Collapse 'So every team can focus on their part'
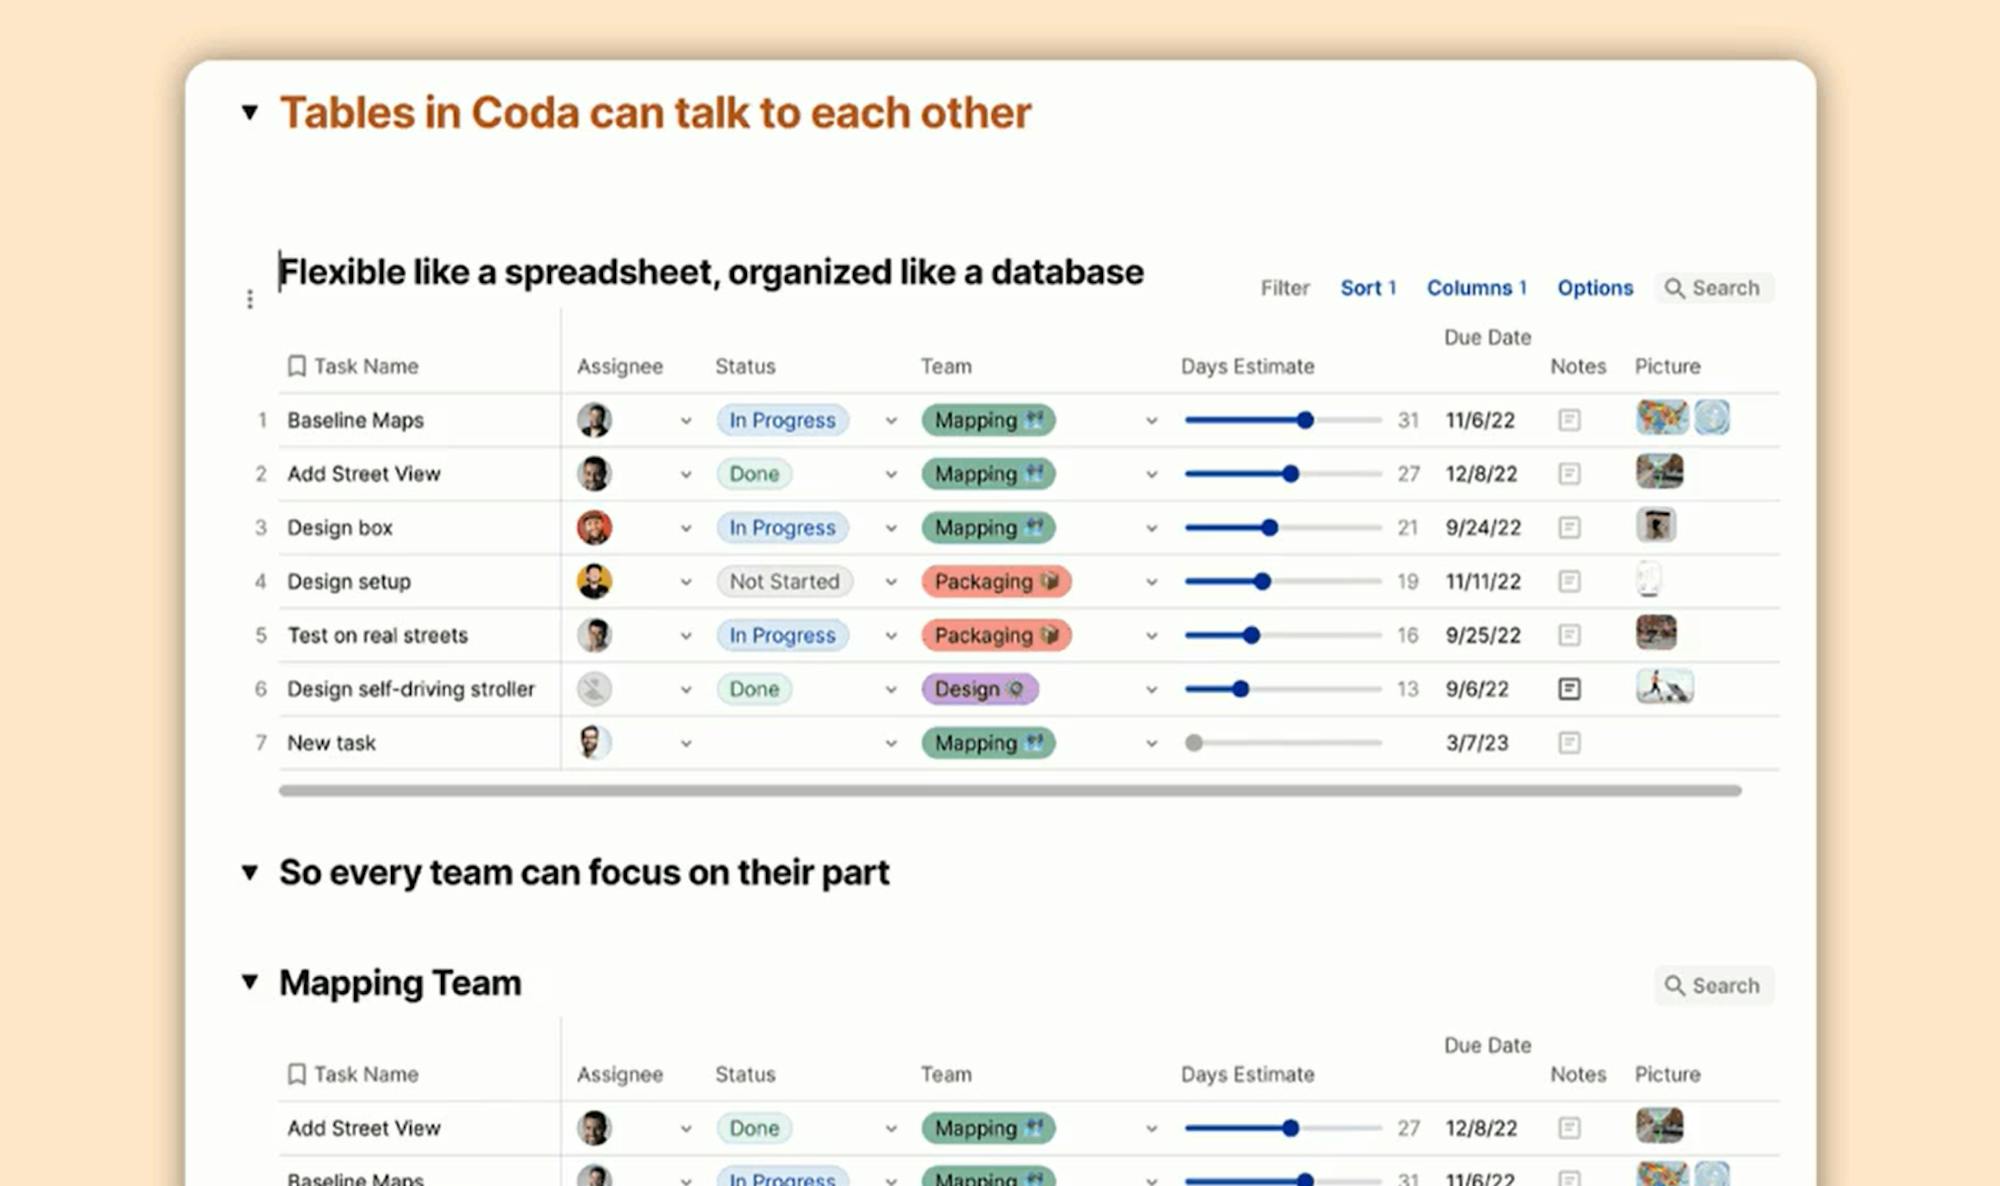Image resolution: width=2000 pixels, height=1186 pixels. pos(249,872)
